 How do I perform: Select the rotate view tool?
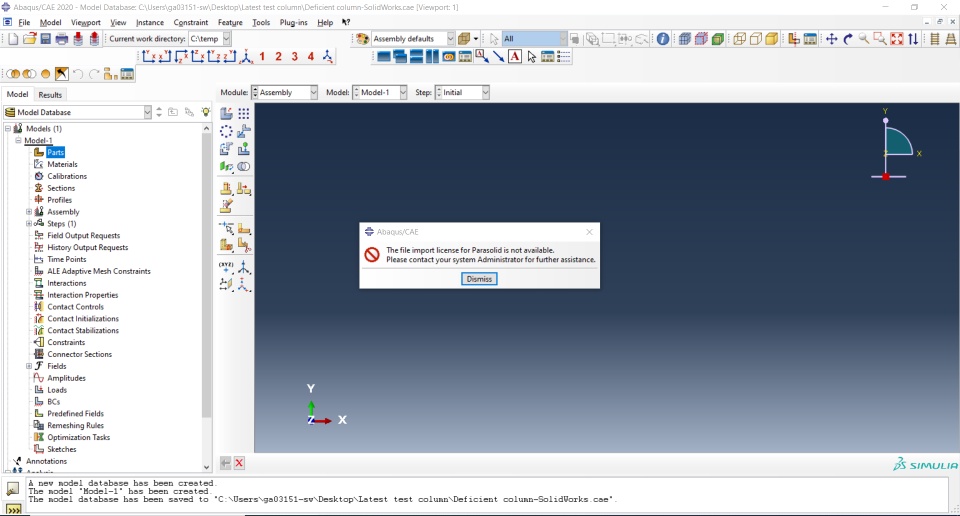point(848,39)
